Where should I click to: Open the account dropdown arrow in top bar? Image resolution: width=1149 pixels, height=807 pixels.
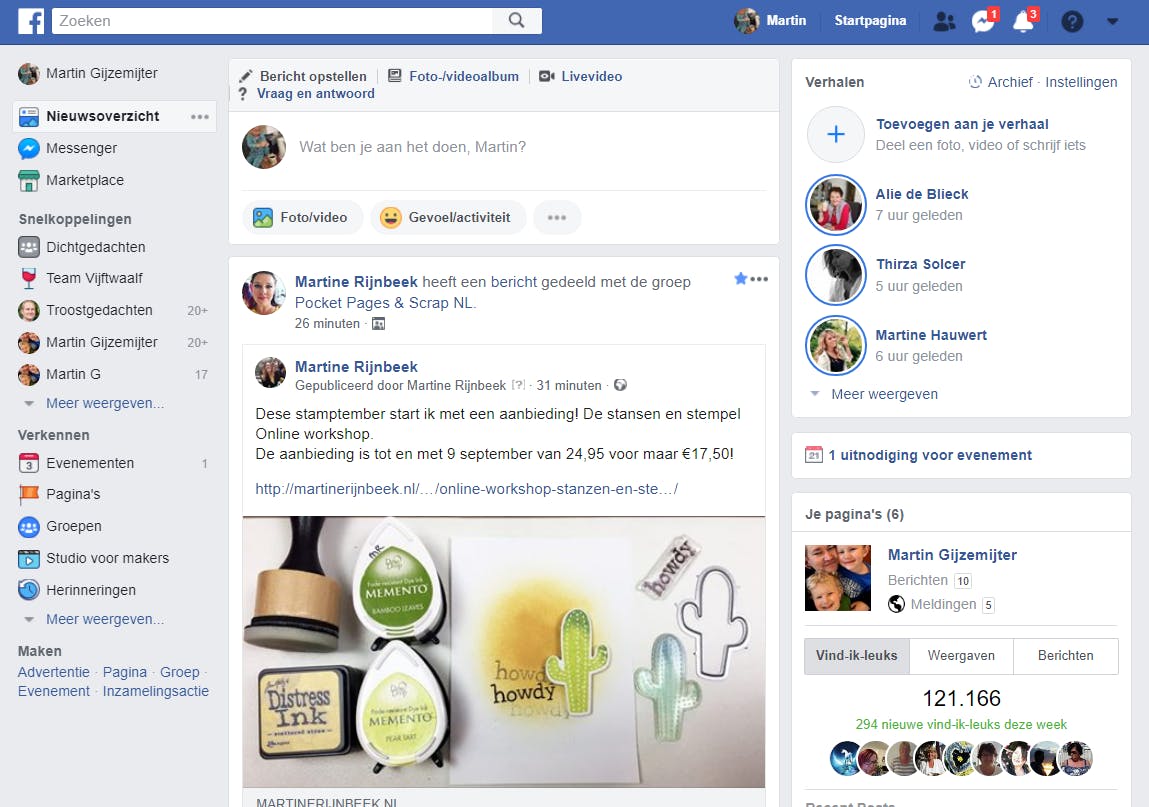(x=1112, y=21)
